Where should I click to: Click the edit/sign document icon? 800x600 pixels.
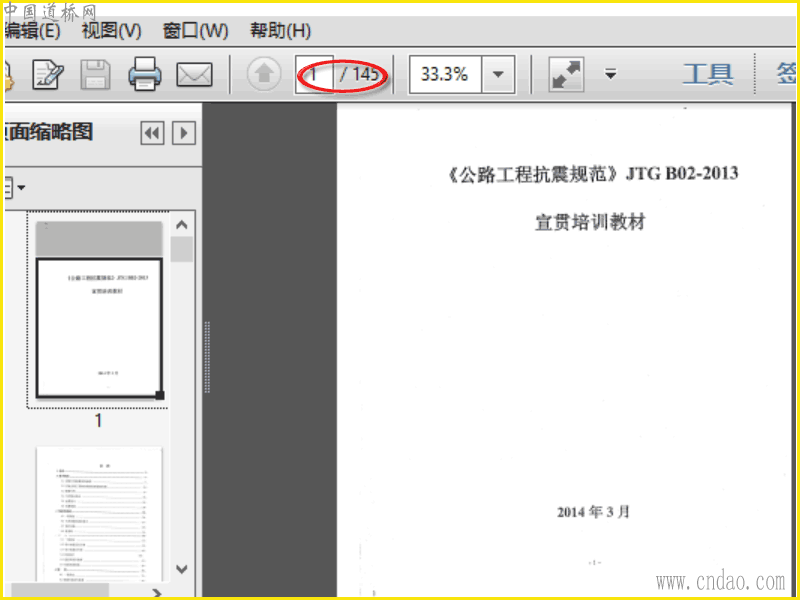[x=48, y=74]
